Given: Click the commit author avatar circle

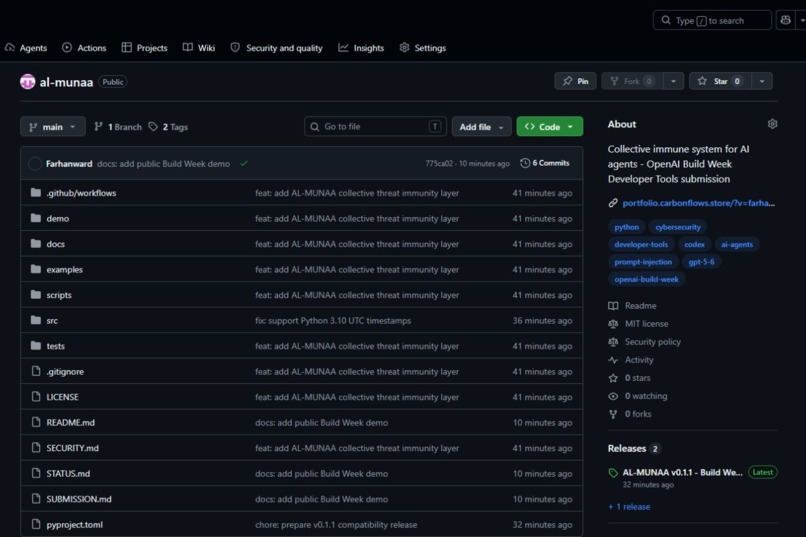Looking at the screenshot, I should [x=35, y=163].
